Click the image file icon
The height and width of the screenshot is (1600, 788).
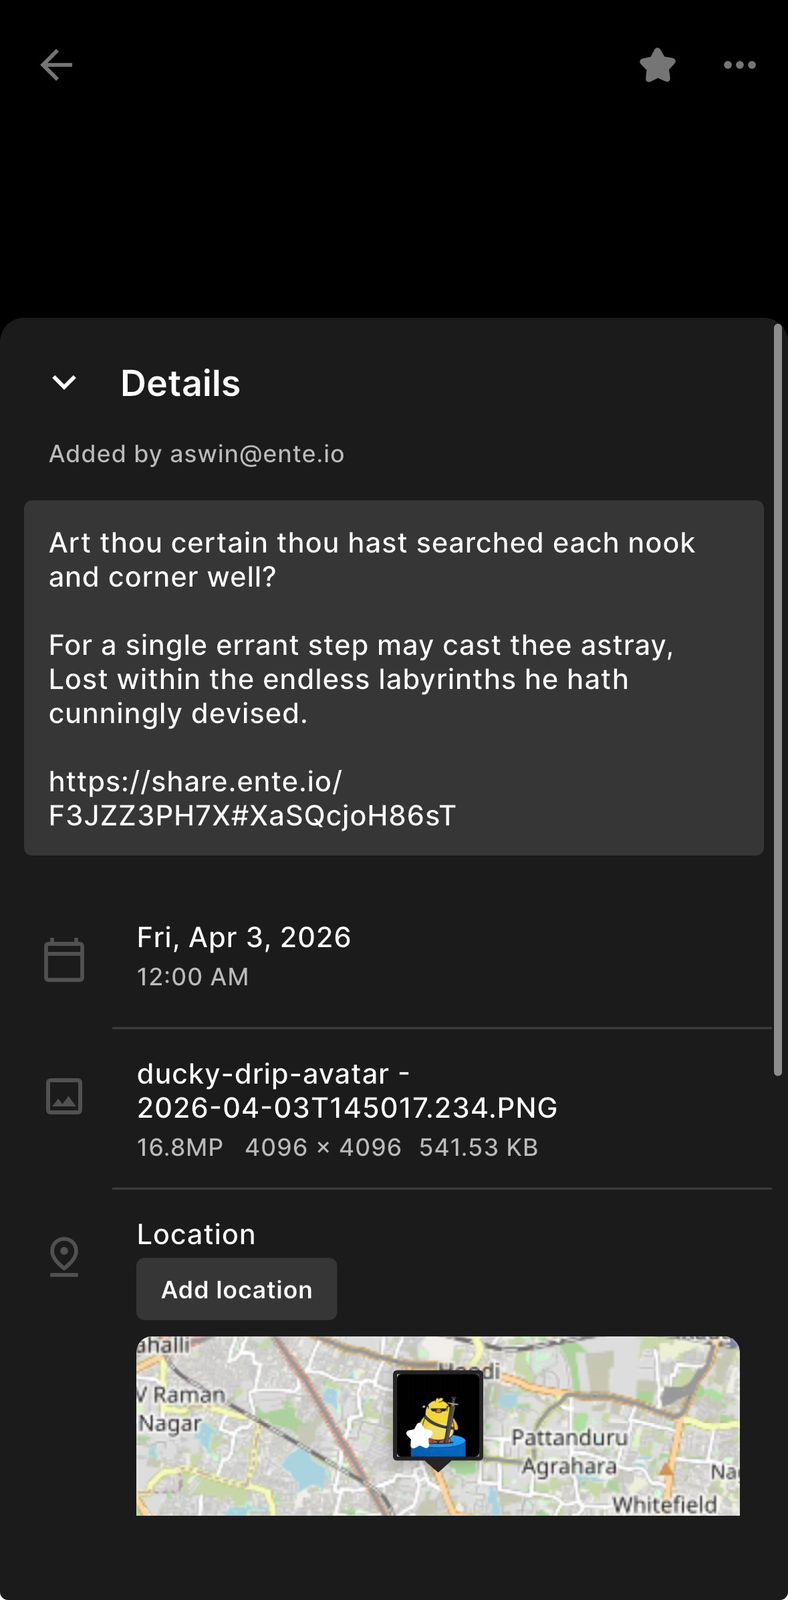pyautogui.click(x=64, y=1096)
